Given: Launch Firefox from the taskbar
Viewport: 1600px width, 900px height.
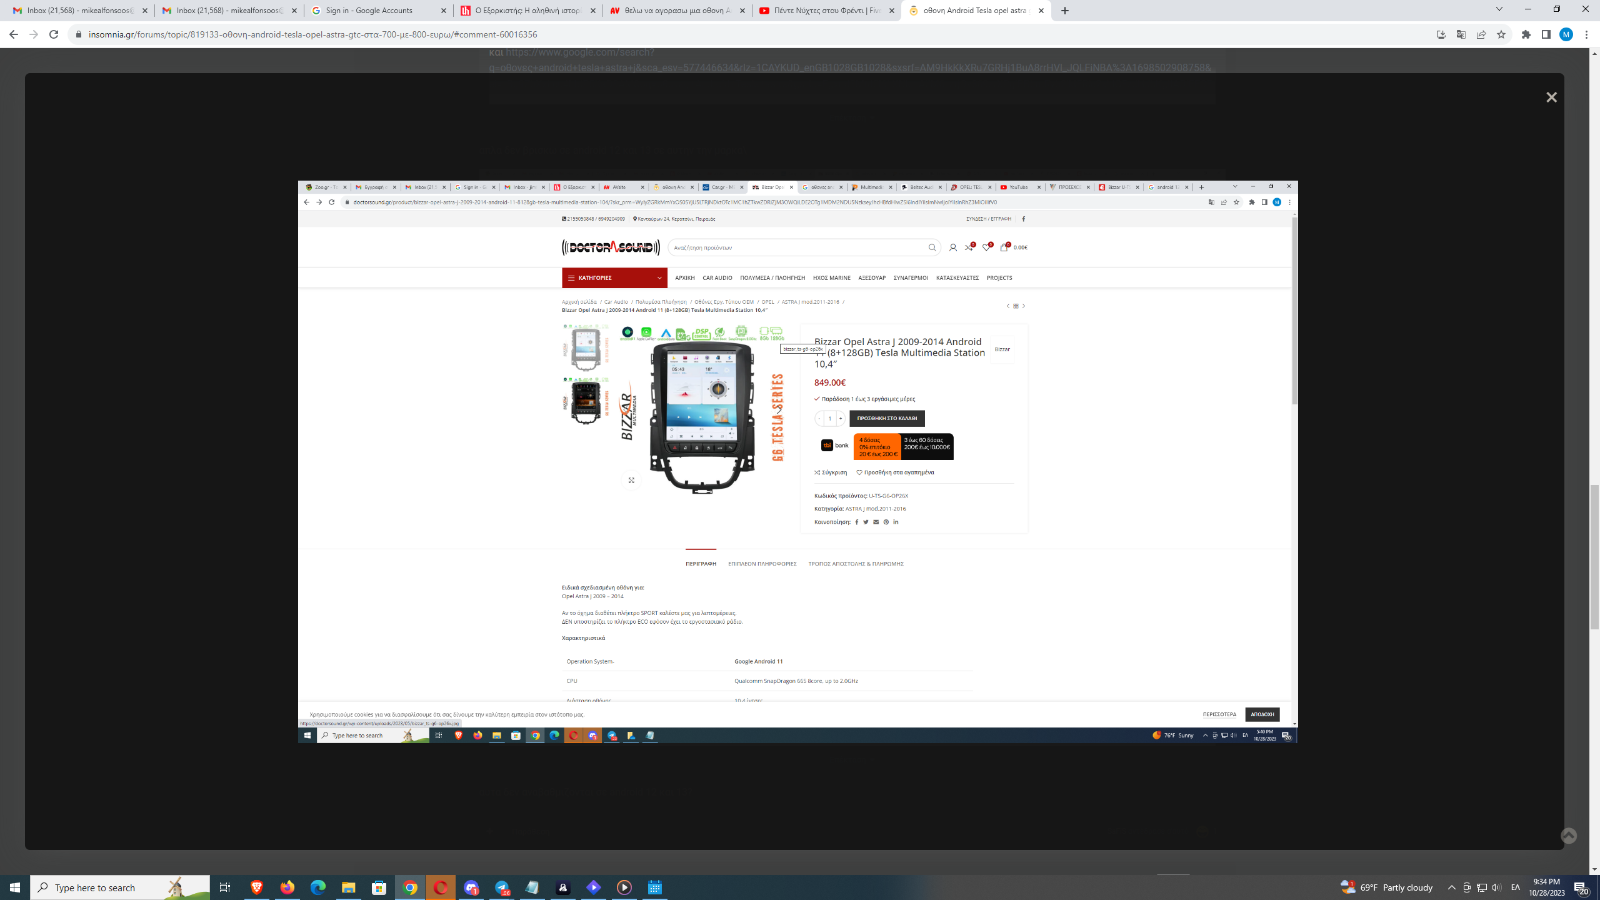Looking at the screenshot, I should pos(288,887).
